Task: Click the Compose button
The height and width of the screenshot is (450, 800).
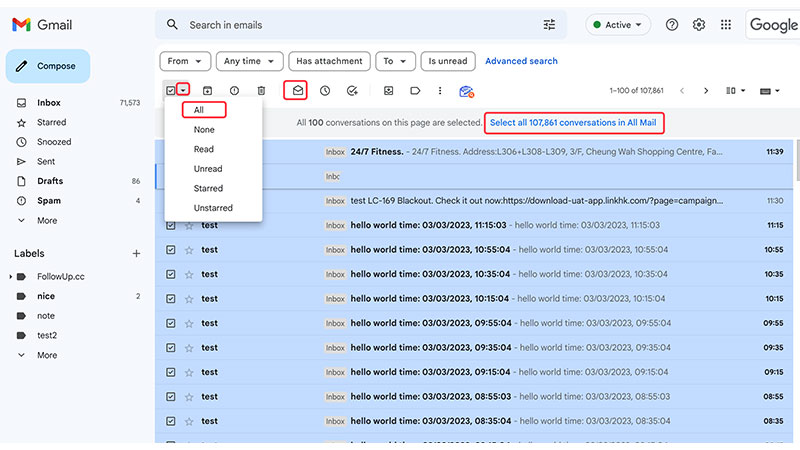Action: pyautogui.click(x=48, y=66)
